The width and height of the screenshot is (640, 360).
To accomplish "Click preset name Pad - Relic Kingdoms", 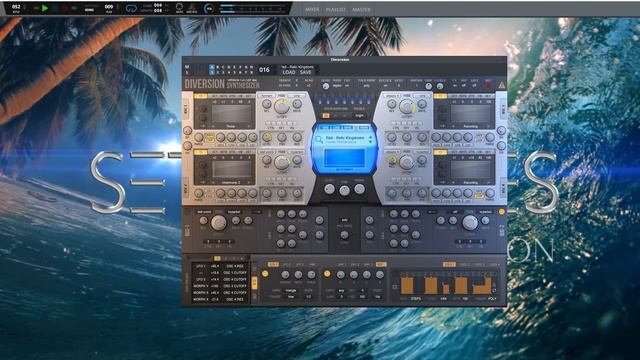I will [x=345, y=138].
